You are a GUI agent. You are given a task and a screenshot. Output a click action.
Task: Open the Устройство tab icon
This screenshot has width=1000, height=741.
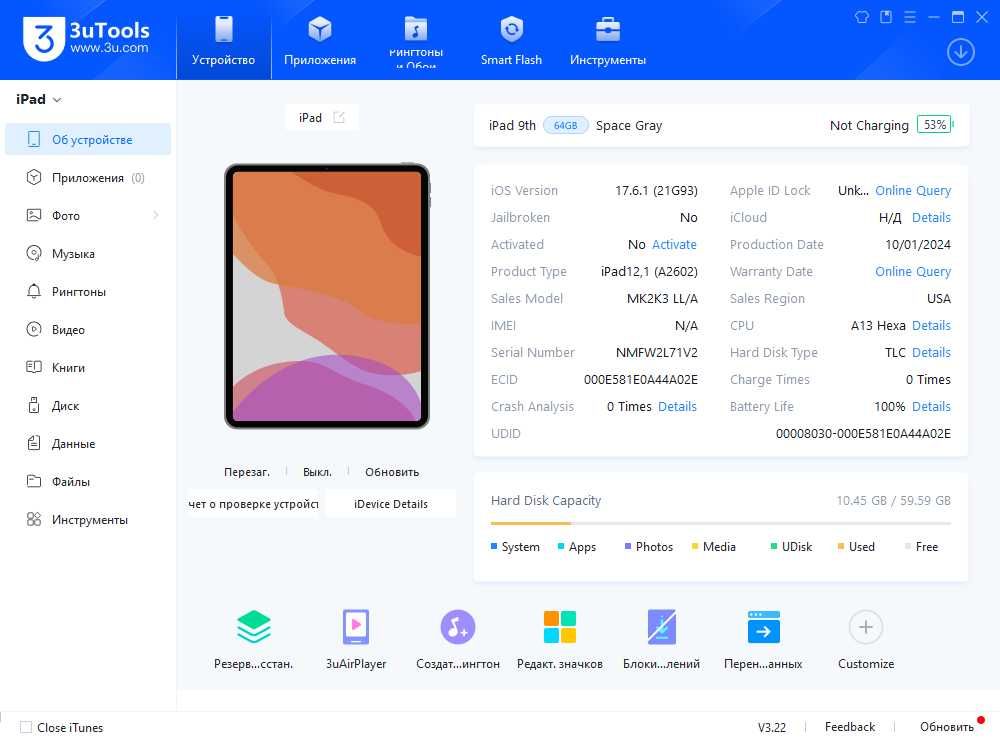(x=224, y=29)
